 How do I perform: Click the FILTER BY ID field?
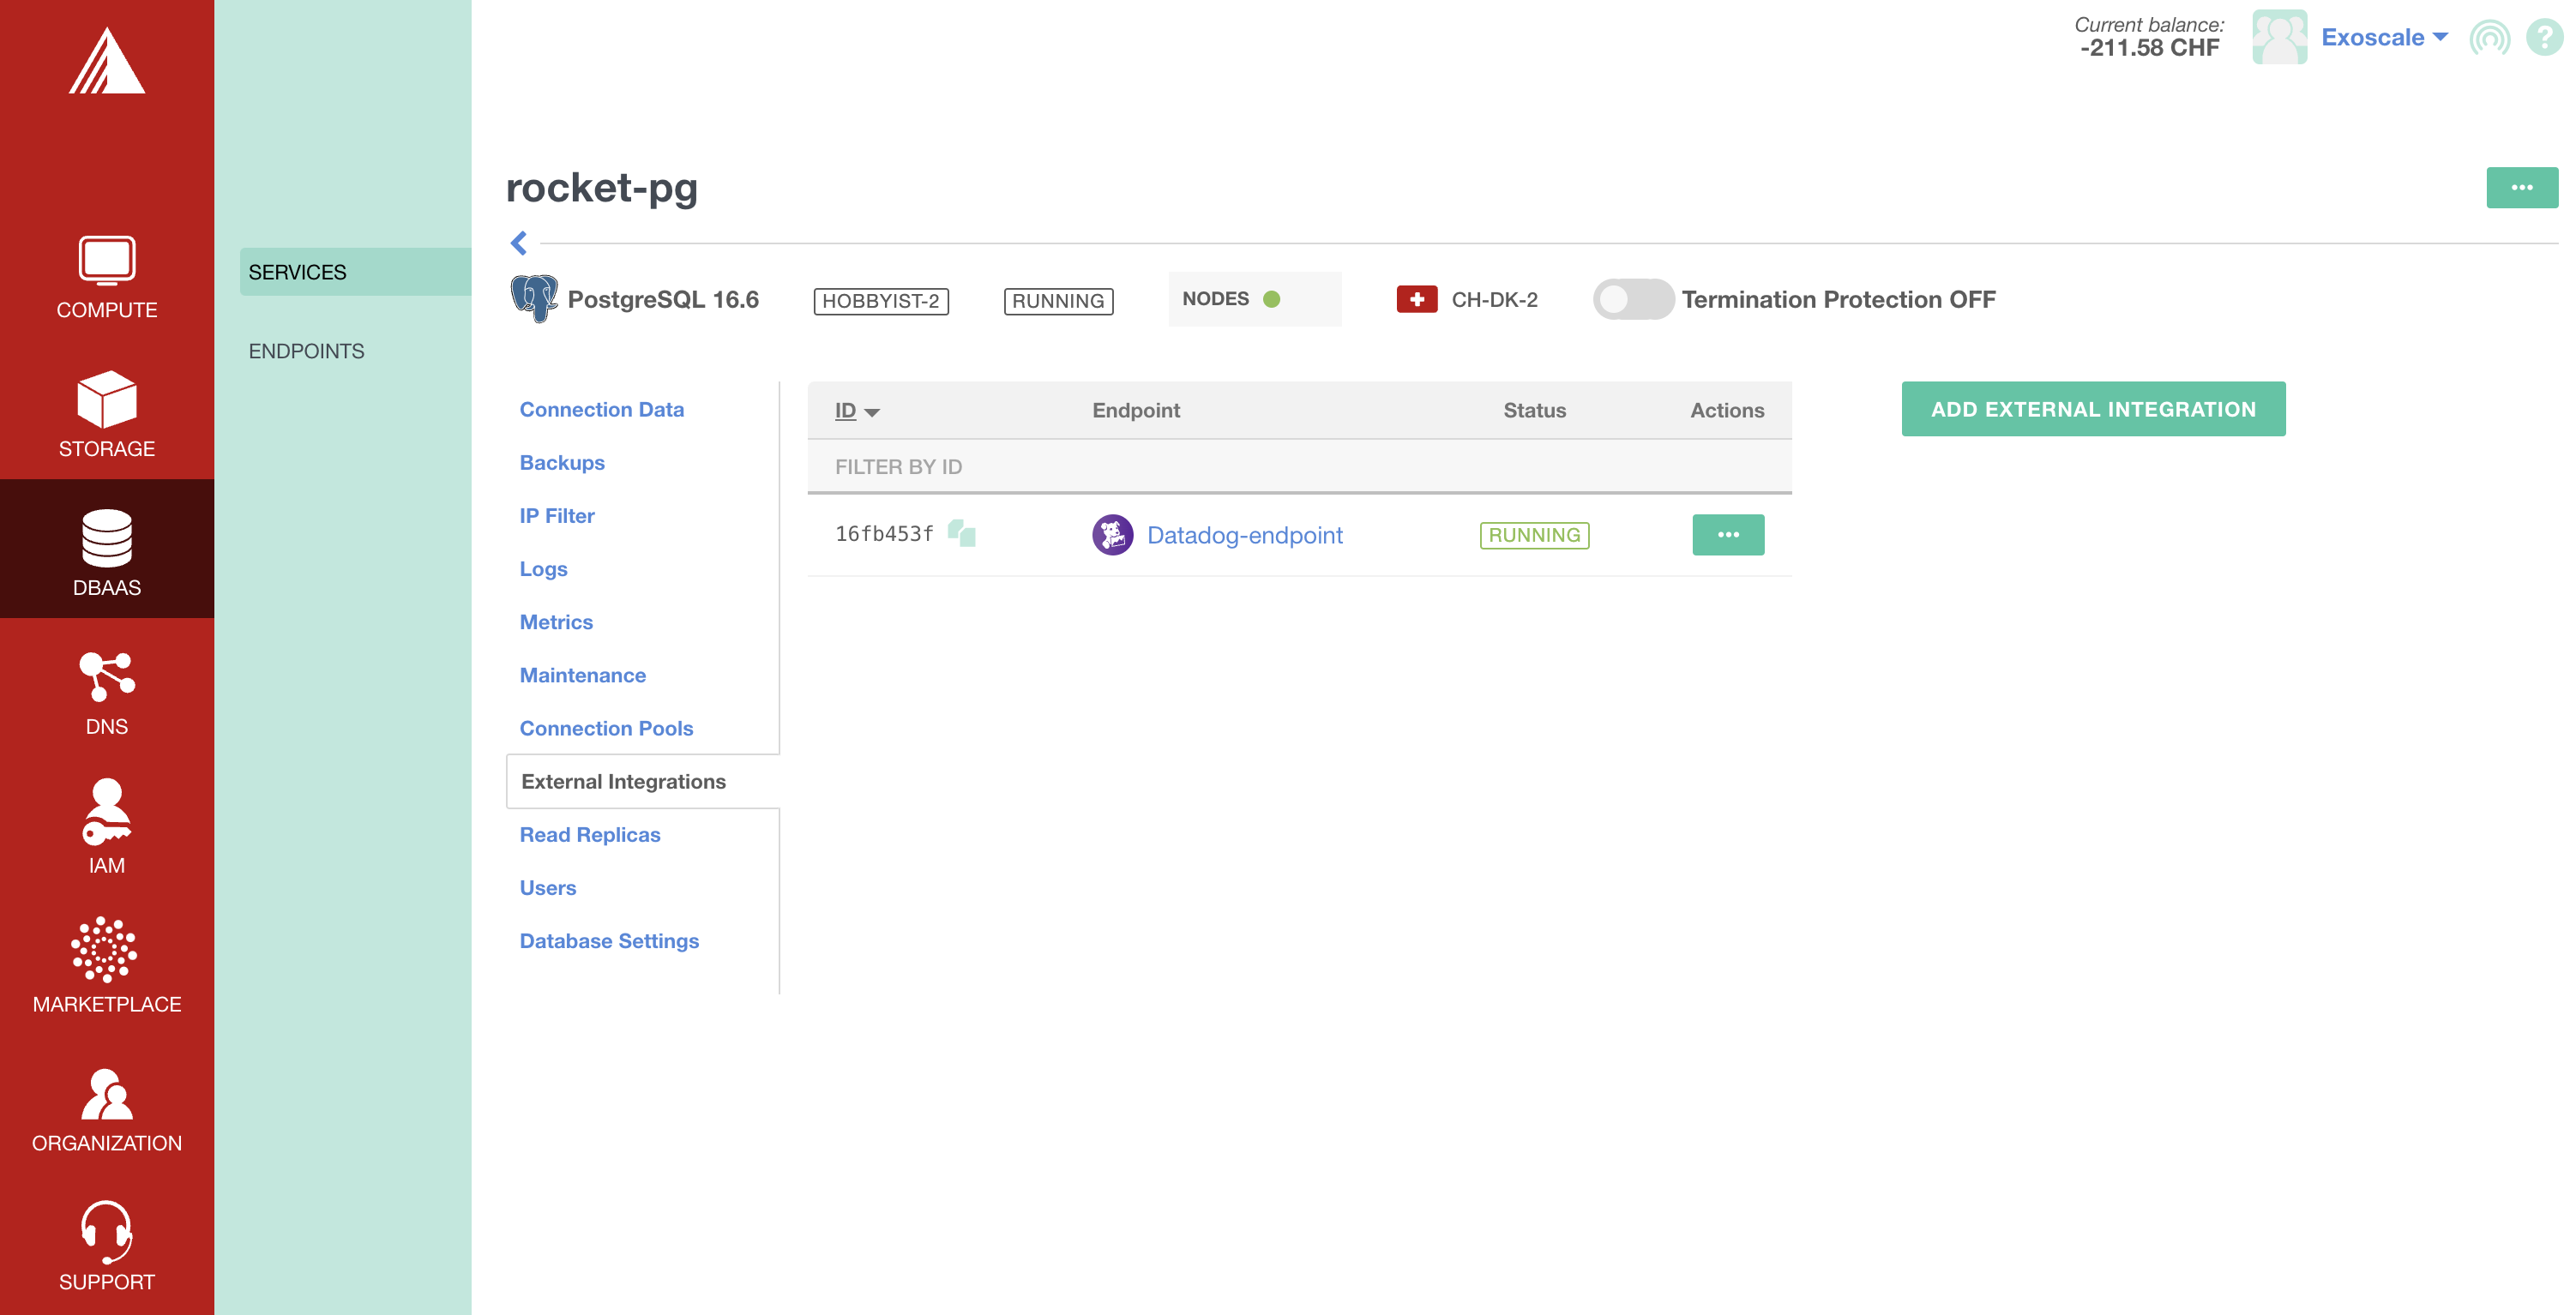coord(897,466)
